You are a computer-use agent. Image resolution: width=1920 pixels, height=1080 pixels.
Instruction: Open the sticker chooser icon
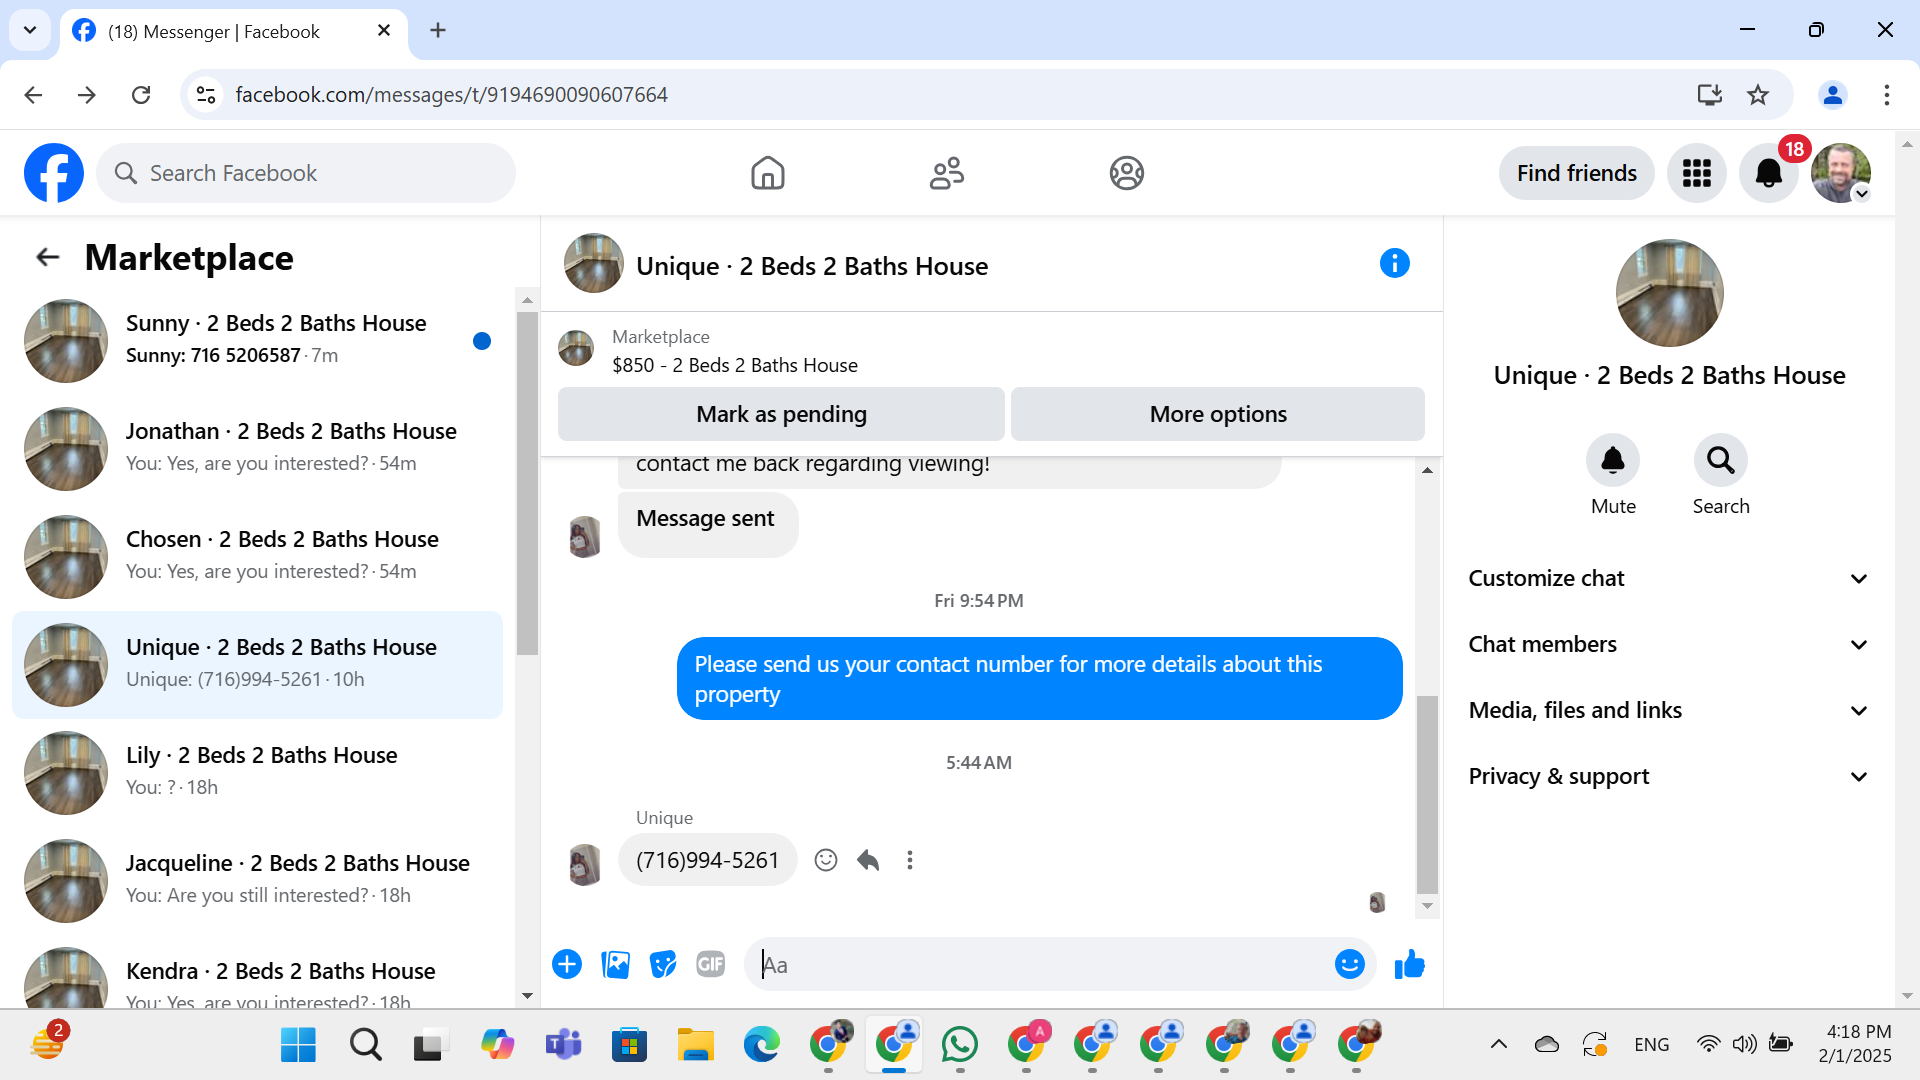(x=663, y=965)
